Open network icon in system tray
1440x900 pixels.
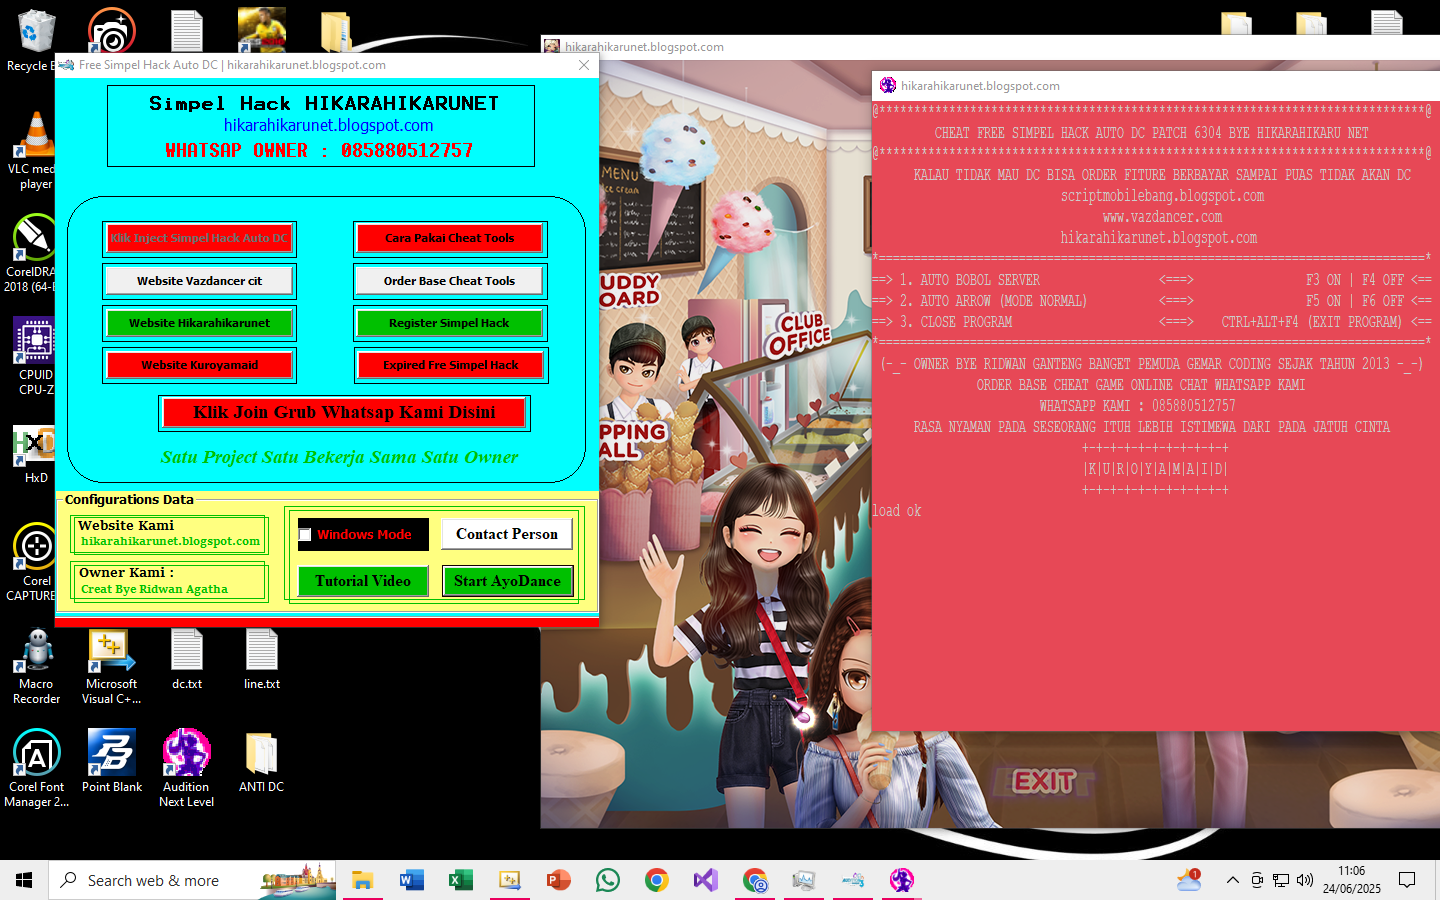click(1281, 880)
